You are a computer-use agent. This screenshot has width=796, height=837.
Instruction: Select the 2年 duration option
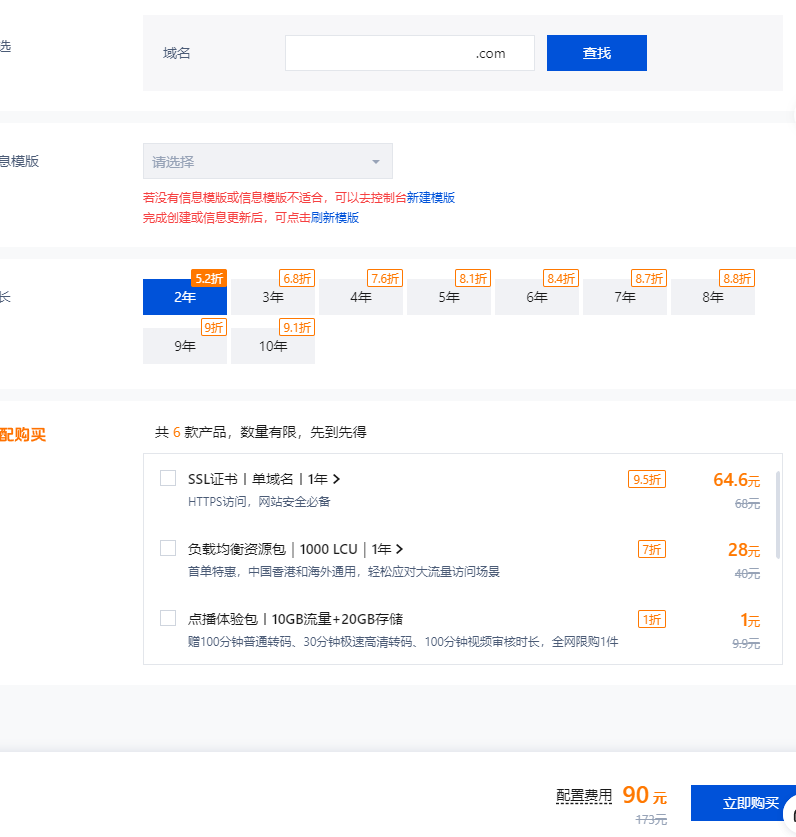point(185,297)
